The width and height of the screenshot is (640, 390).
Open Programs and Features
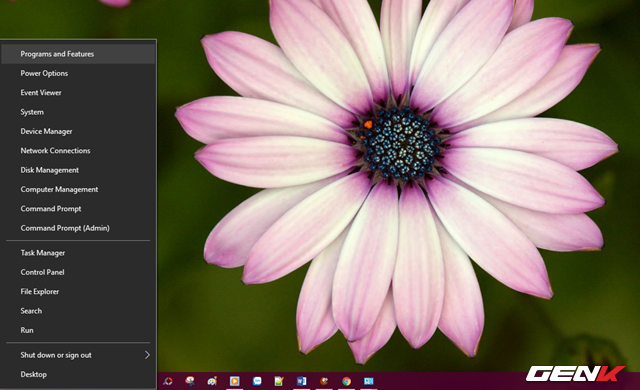(78, 54)
